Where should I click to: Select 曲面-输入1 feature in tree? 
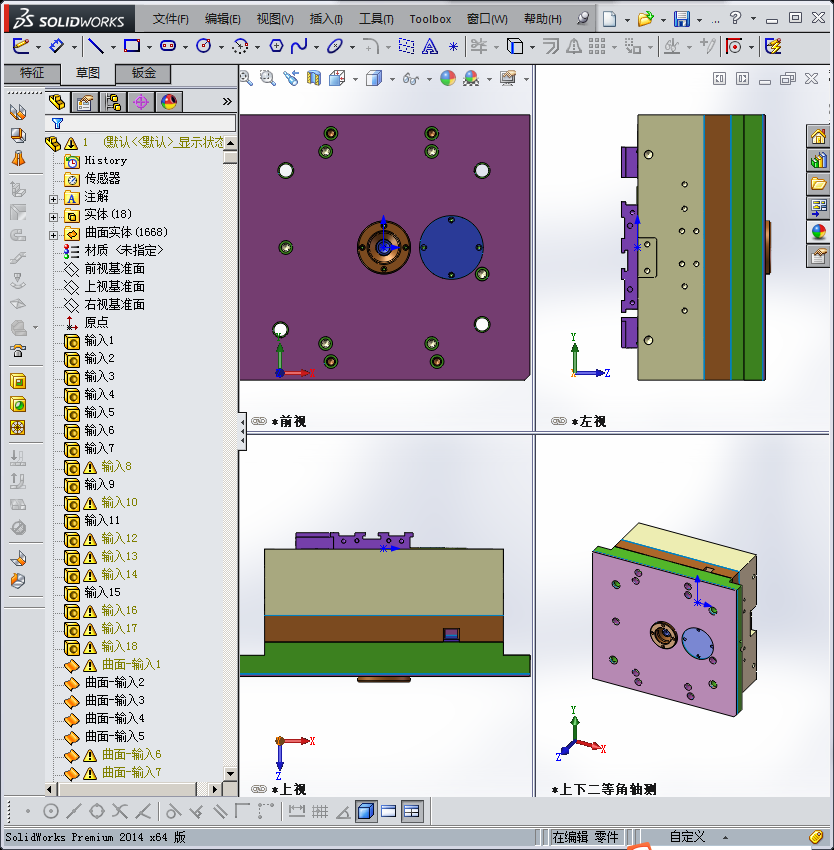(131, 664)
